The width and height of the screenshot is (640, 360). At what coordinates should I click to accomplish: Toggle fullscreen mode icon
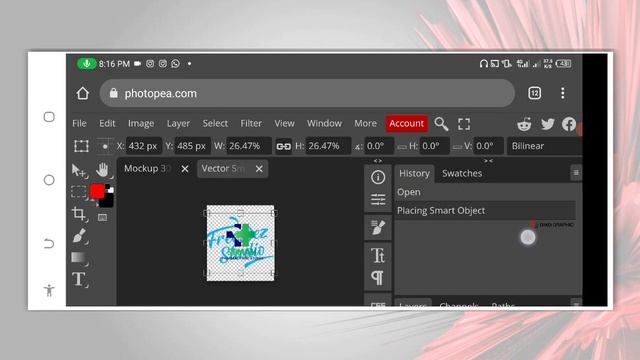click(x=464, y=124)
